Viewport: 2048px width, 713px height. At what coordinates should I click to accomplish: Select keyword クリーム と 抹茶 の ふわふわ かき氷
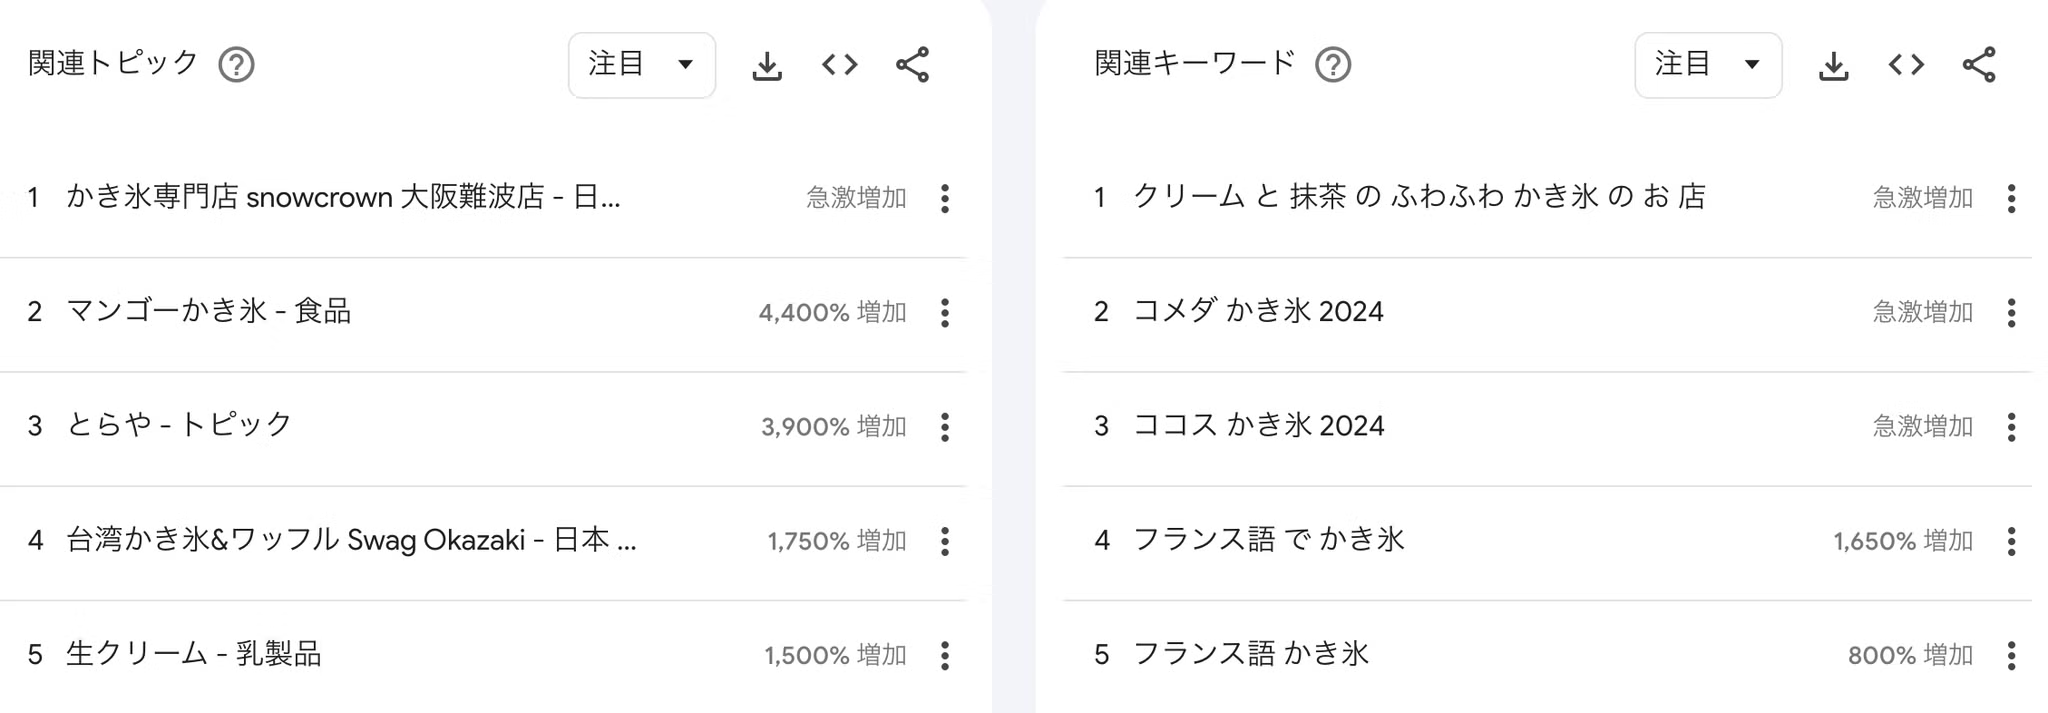1419,197
